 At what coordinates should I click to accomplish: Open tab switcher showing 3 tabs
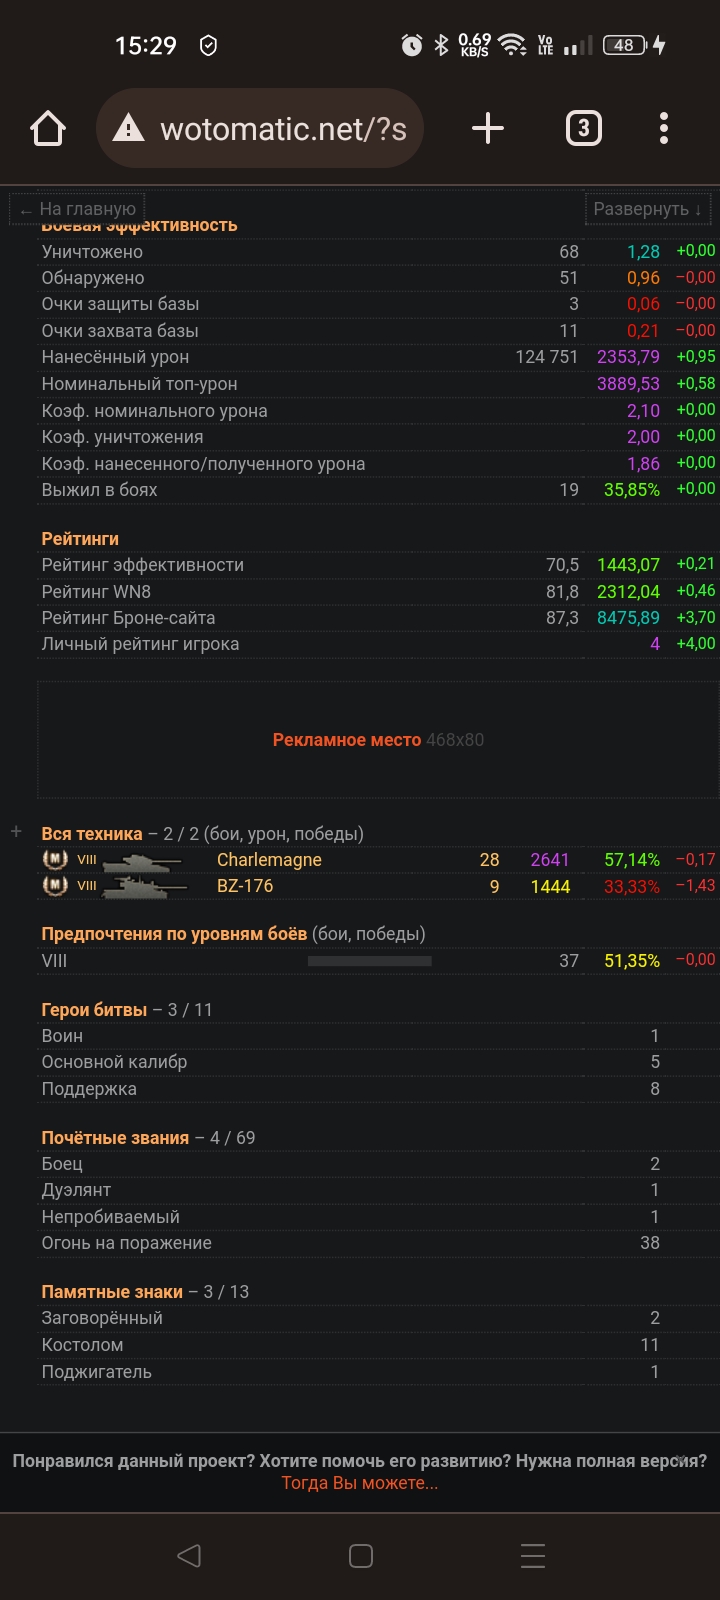pos(584,129)
